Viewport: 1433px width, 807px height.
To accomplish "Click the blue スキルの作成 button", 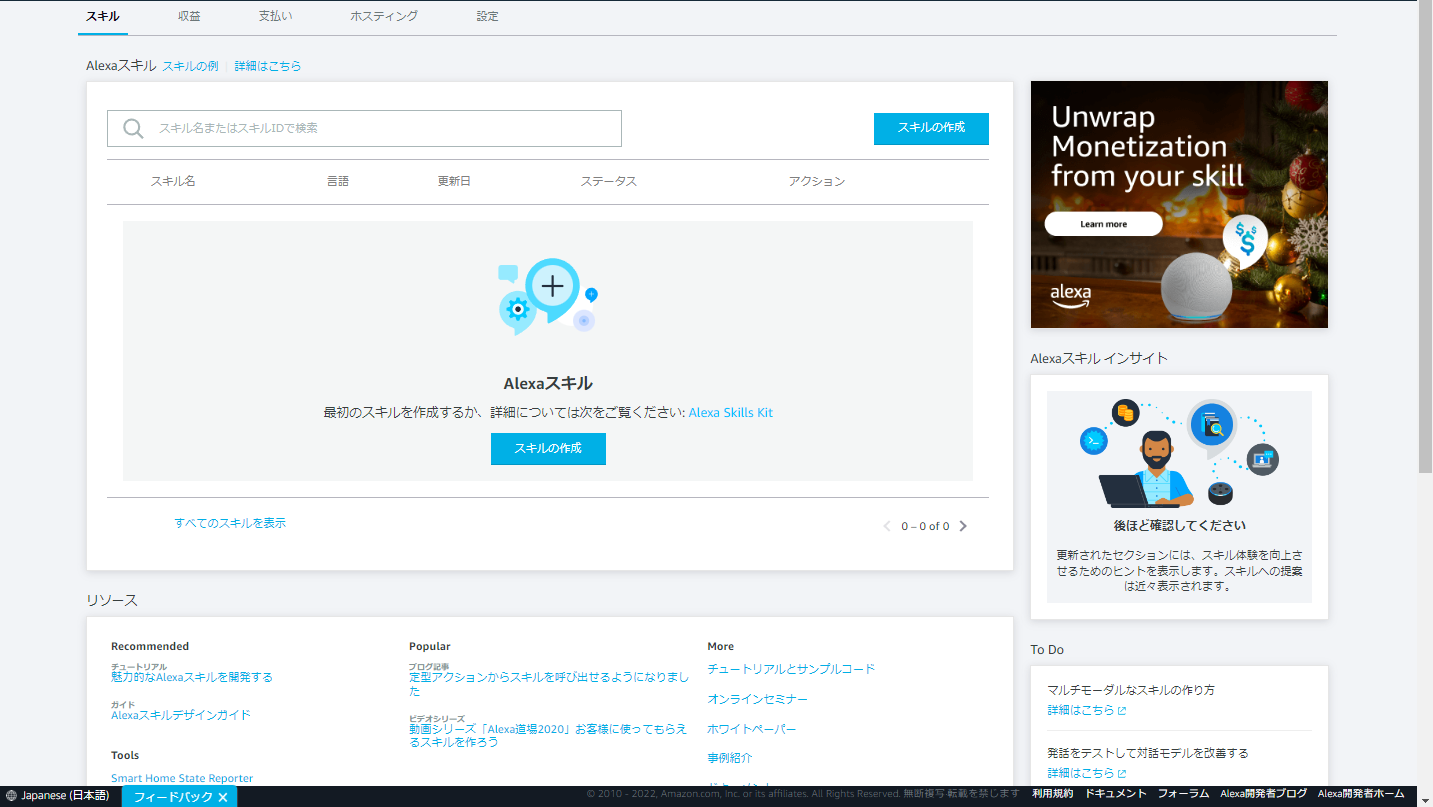I will coord(930,128).
